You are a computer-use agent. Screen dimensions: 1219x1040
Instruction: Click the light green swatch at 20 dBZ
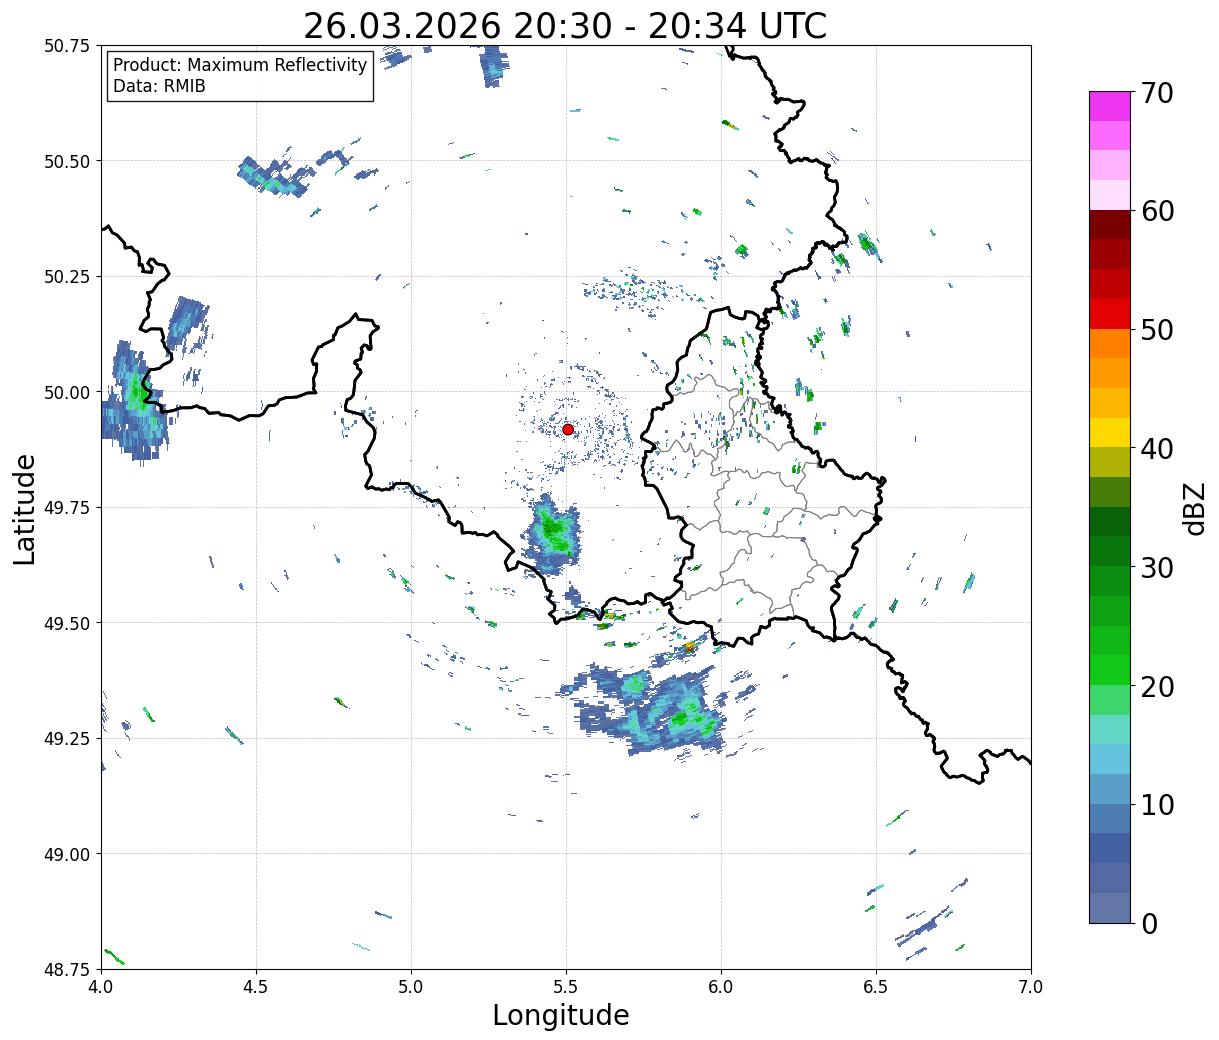[1110, 699]
